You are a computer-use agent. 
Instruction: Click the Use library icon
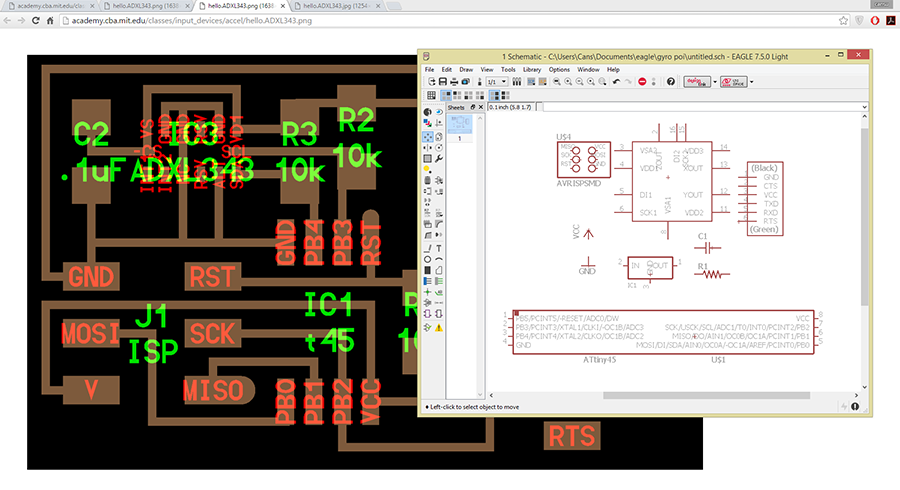[517, 81]
